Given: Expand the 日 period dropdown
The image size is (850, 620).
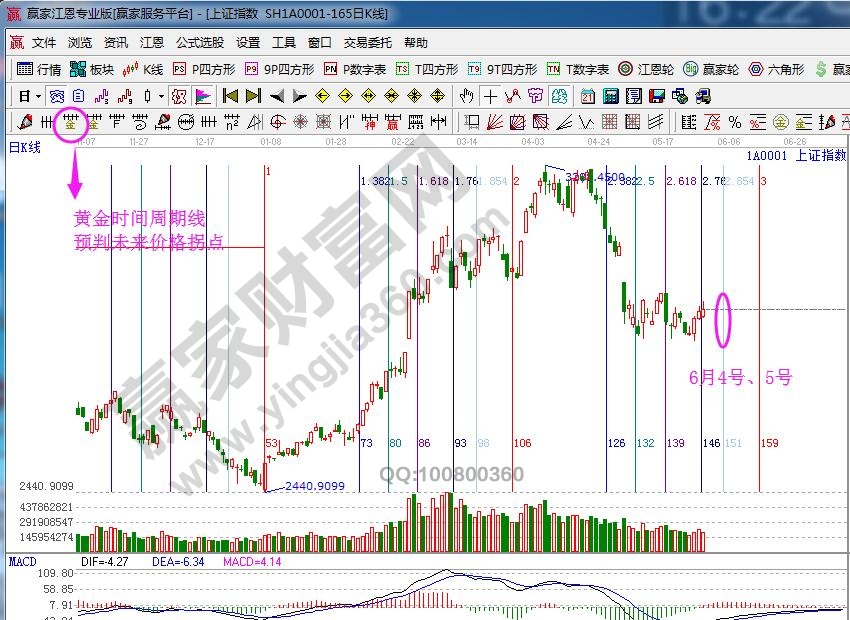Looking at the screenshot, I should (x=30, y=96).
